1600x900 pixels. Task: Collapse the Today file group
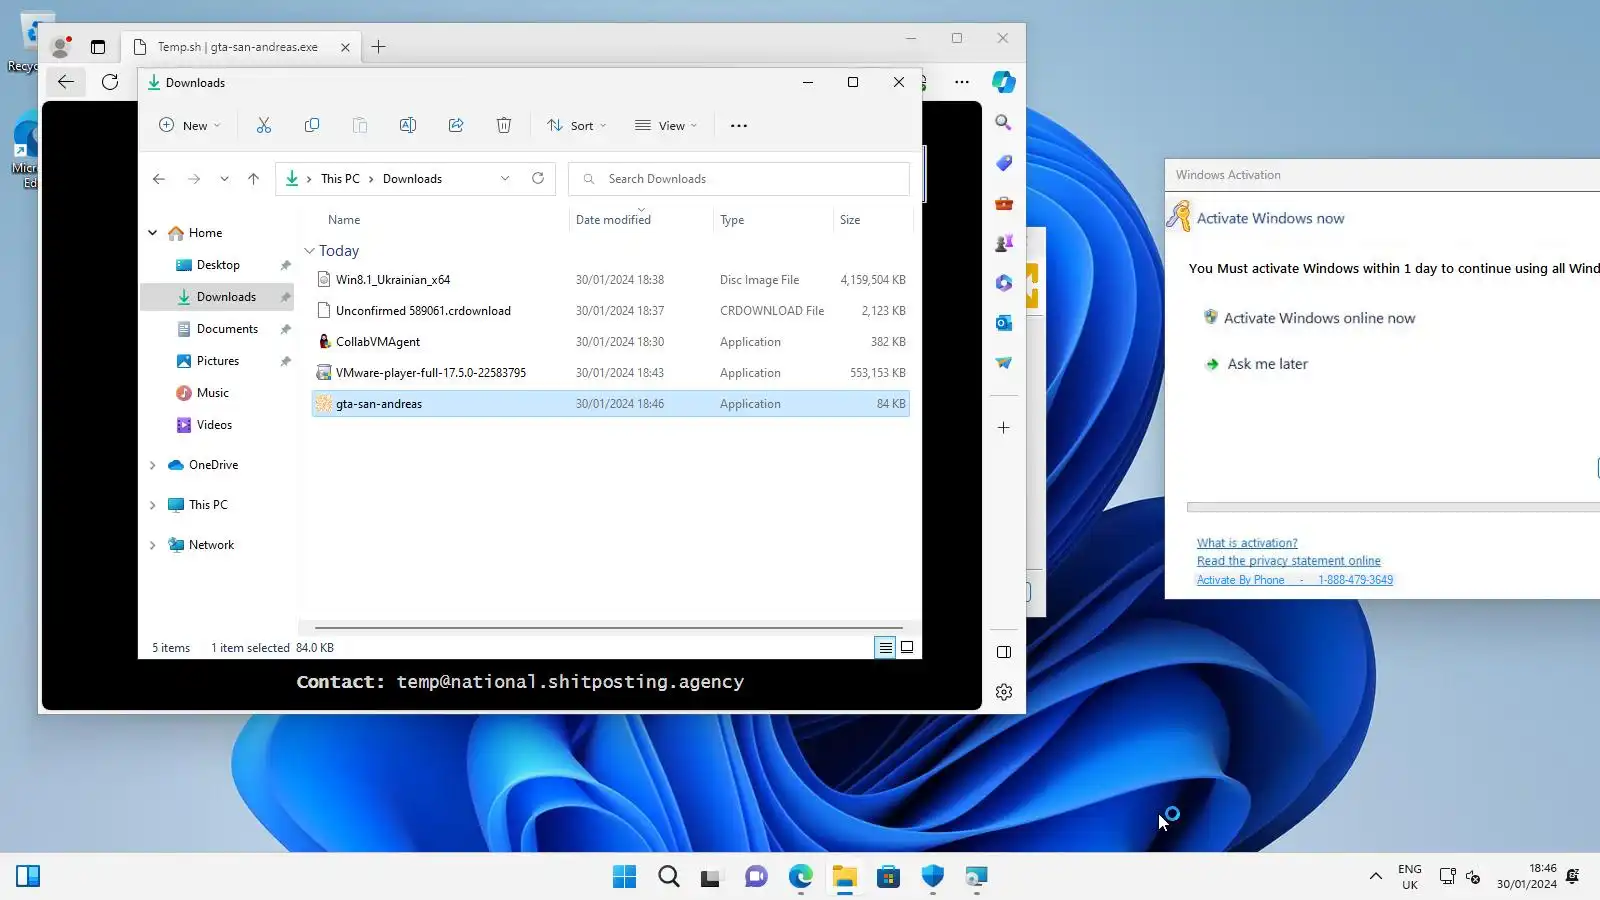pos(309,251)
